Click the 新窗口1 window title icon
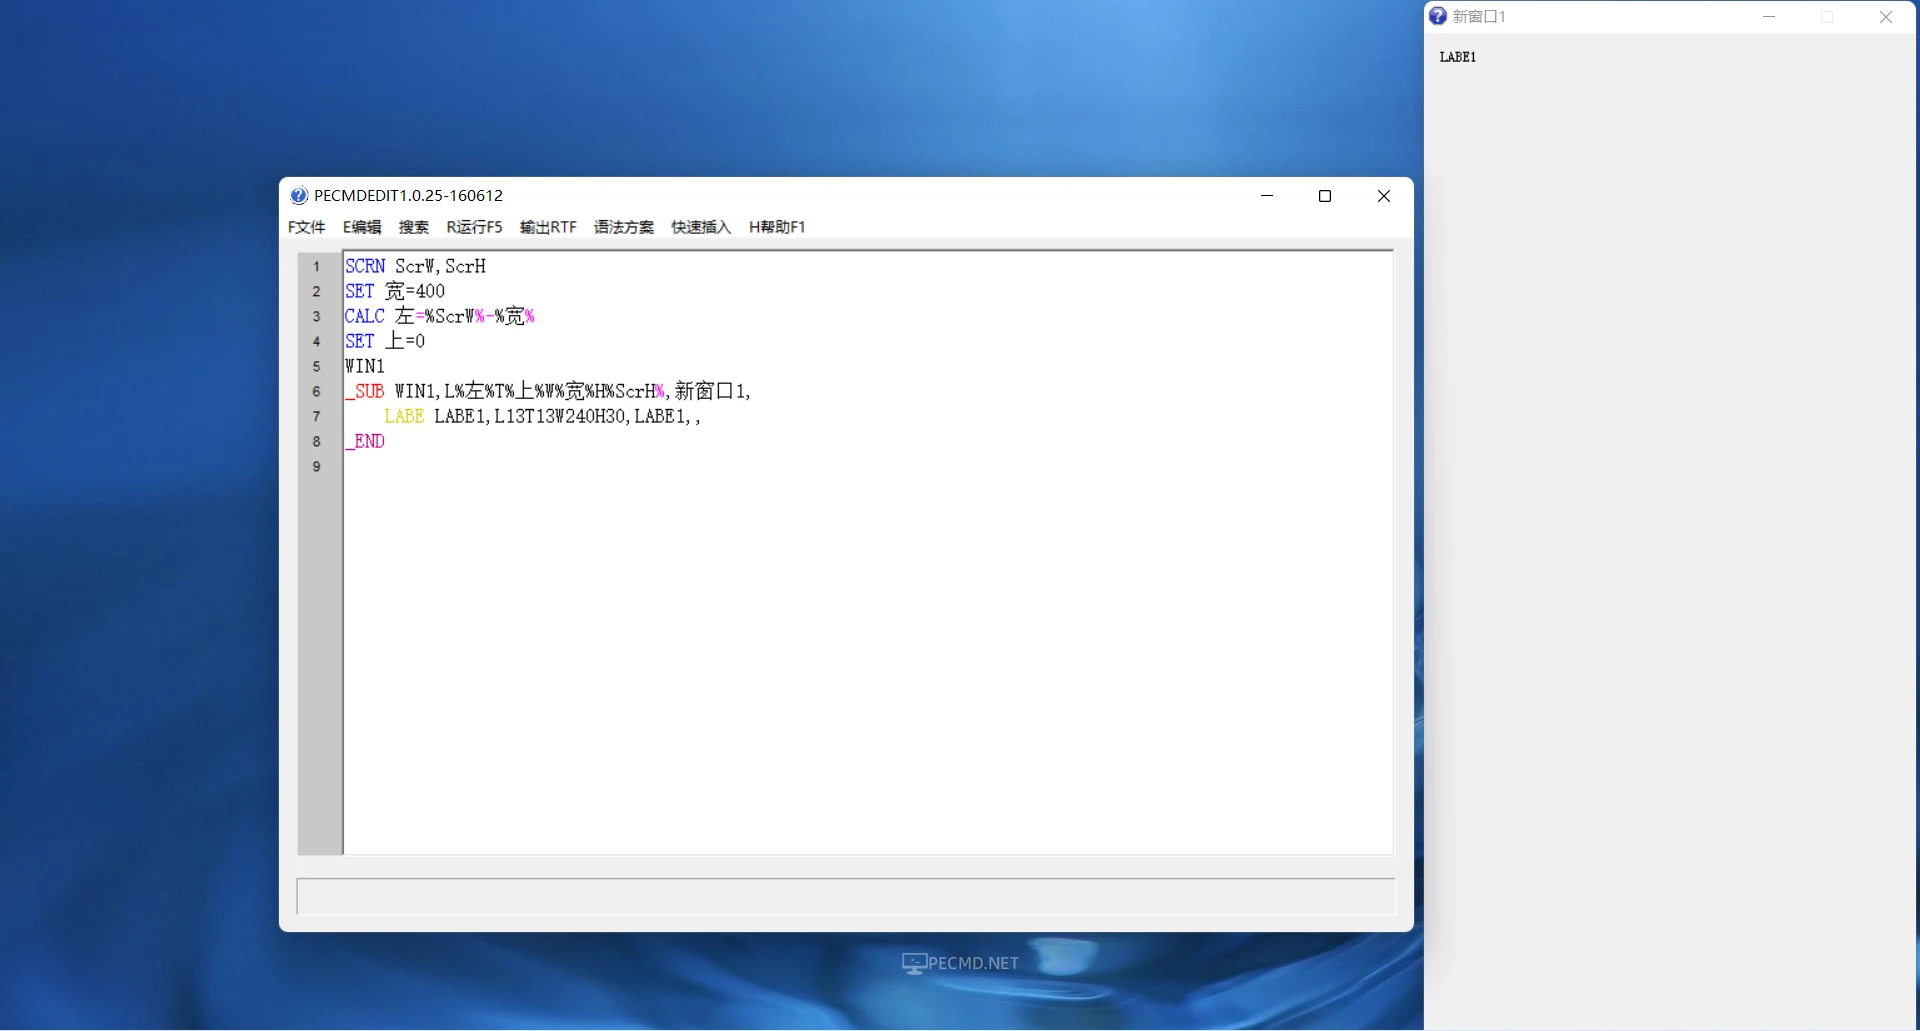 tap(1438, 16)
